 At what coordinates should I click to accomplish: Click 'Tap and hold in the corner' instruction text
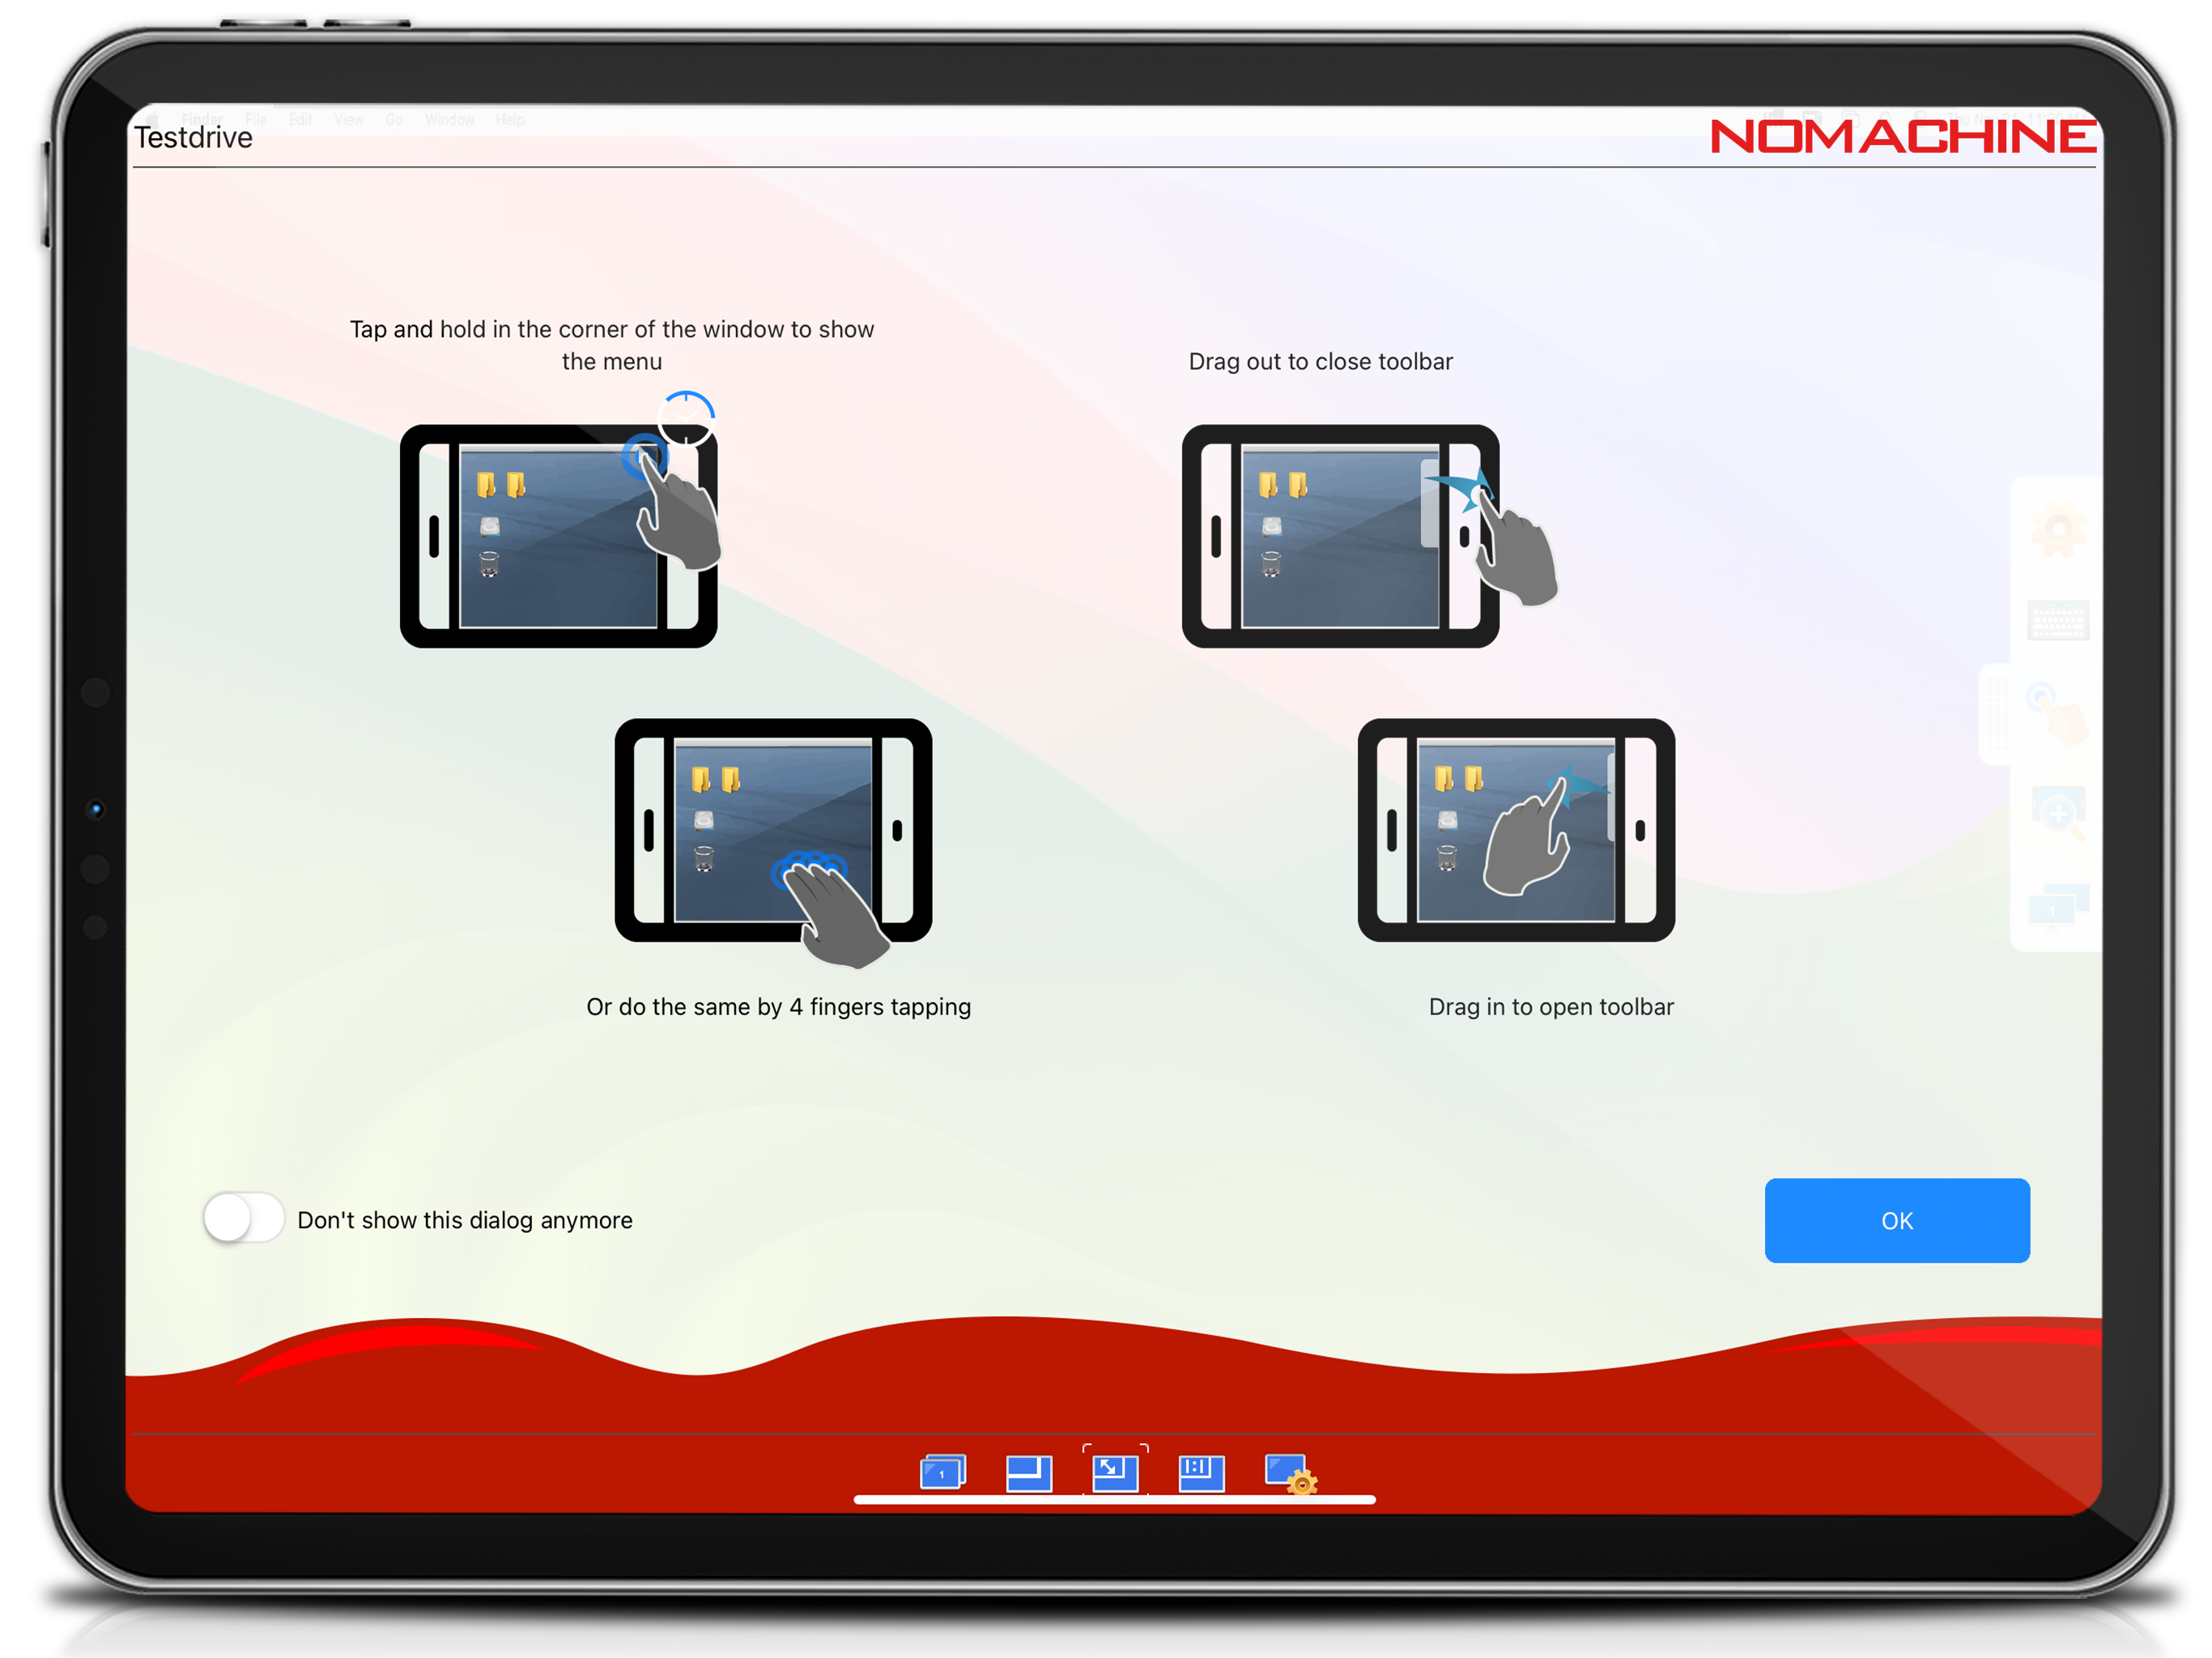pyautogui.click(x=612, y=345)
